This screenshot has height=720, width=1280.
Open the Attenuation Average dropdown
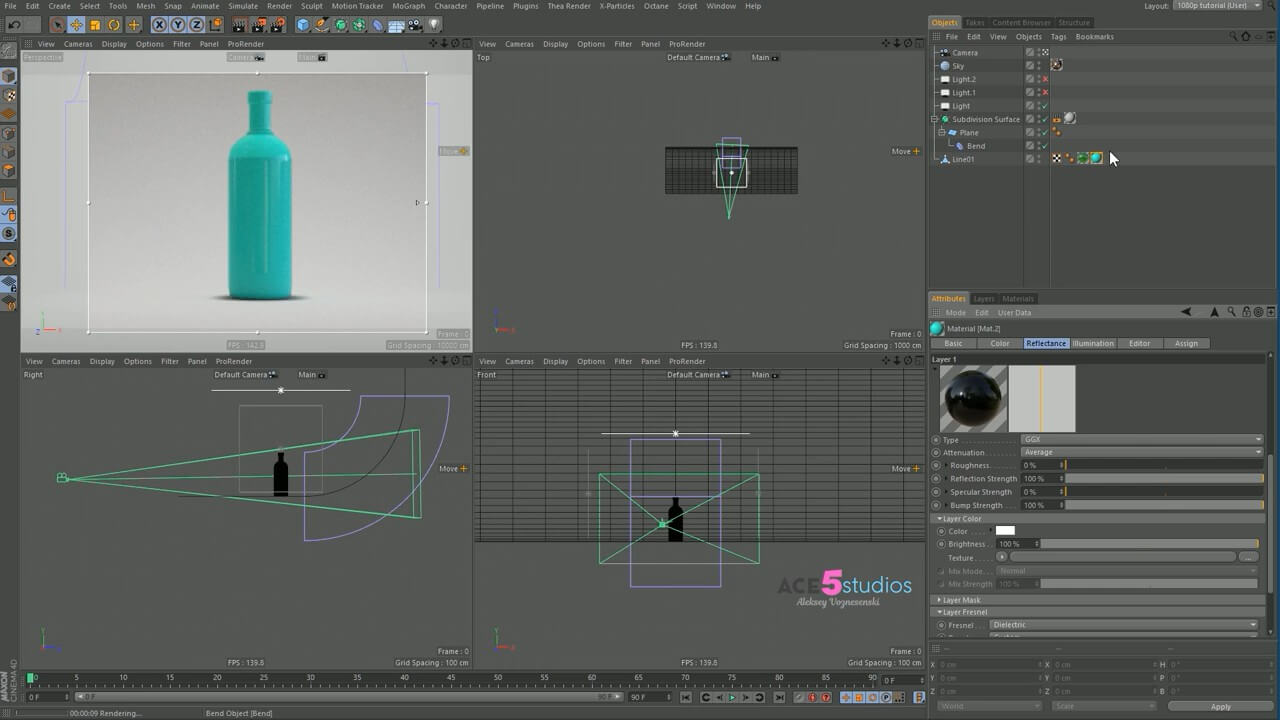1141,452
